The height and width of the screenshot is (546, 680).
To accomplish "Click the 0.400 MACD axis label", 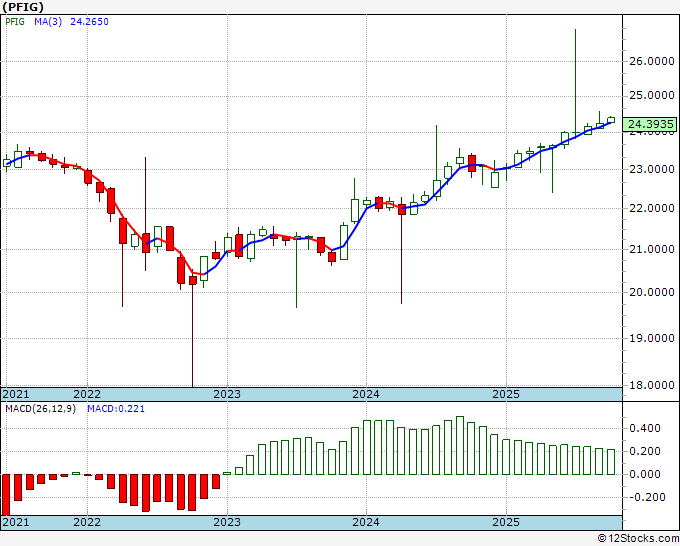I will click(645, 428).
